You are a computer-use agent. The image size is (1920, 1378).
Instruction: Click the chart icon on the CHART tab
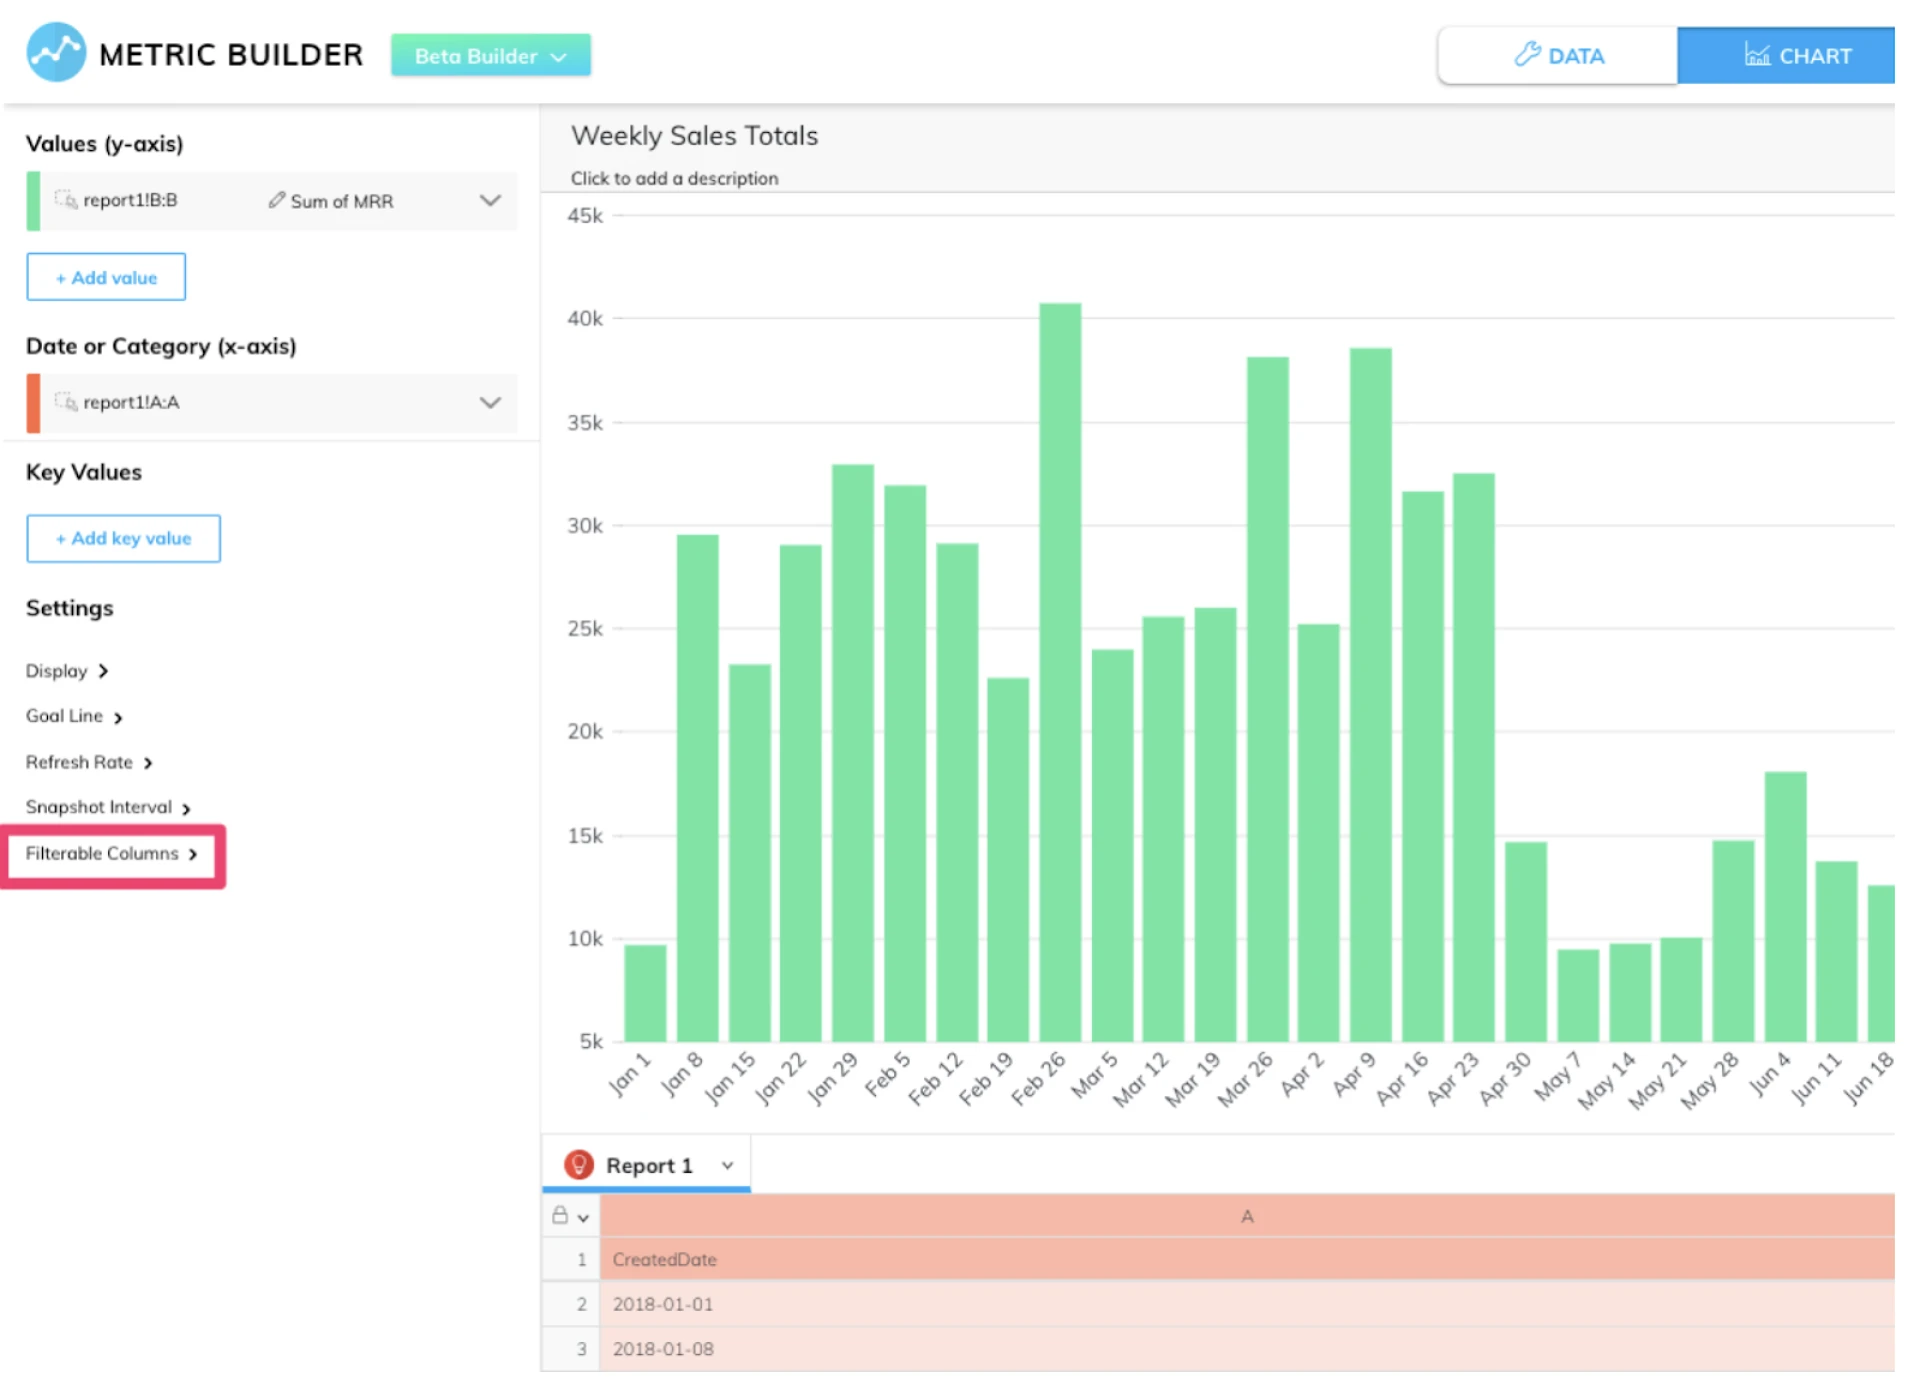click(1757, 55)
